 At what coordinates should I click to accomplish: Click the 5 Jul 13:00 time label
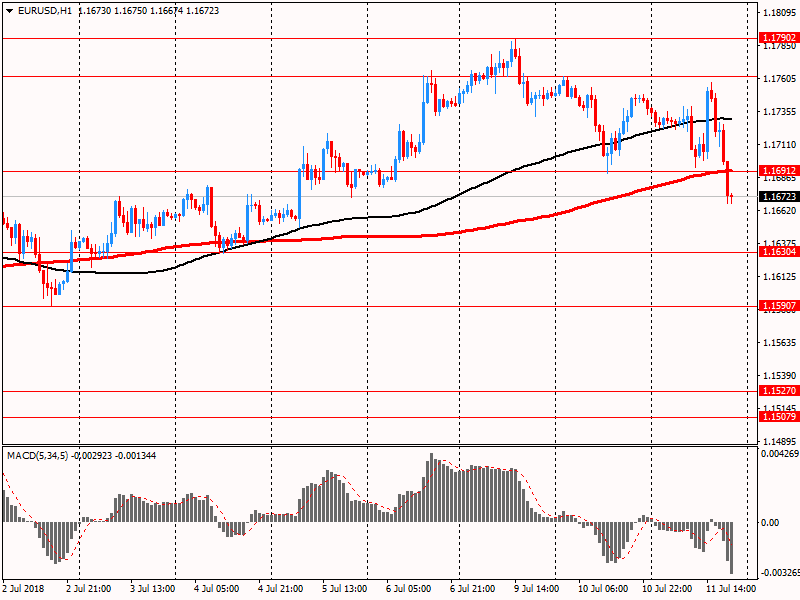344,589
